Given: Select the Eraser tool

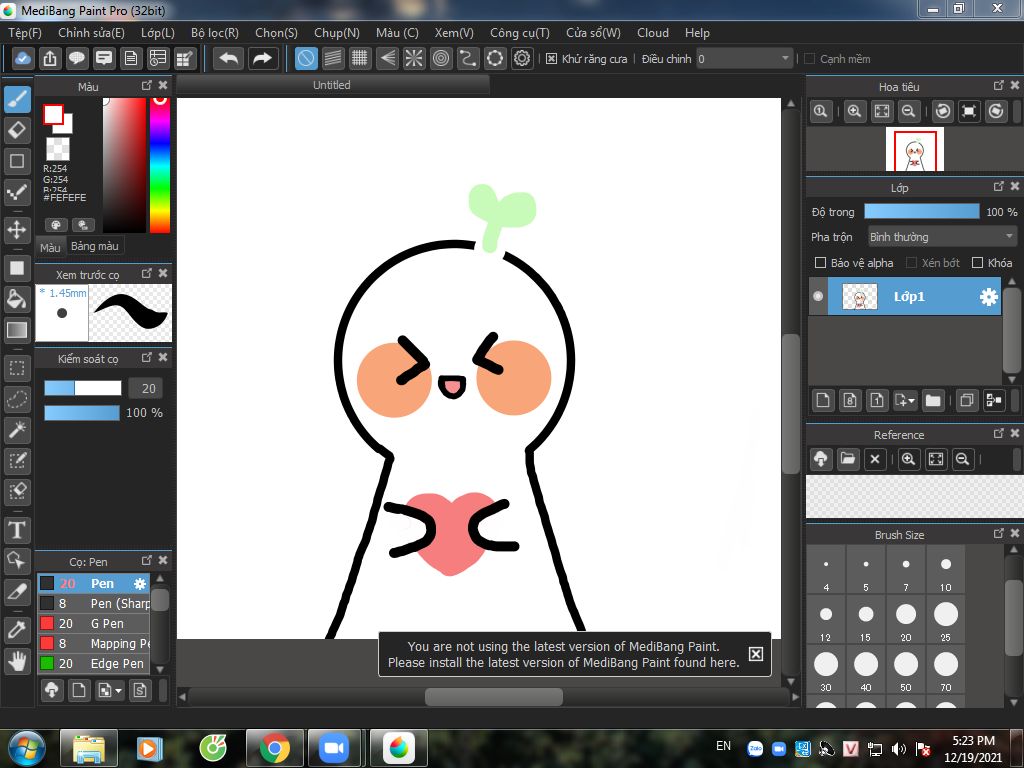Looking at the screenshot, I should tap(18, 131).
